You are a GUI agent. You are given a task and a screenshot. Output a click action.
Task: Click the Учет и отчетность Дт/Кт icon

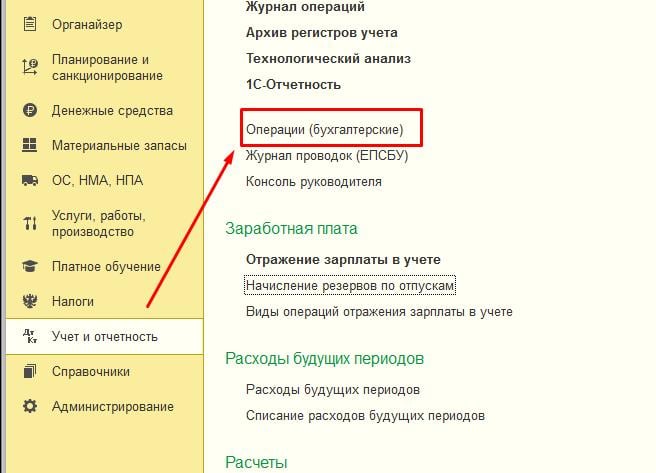30,336
